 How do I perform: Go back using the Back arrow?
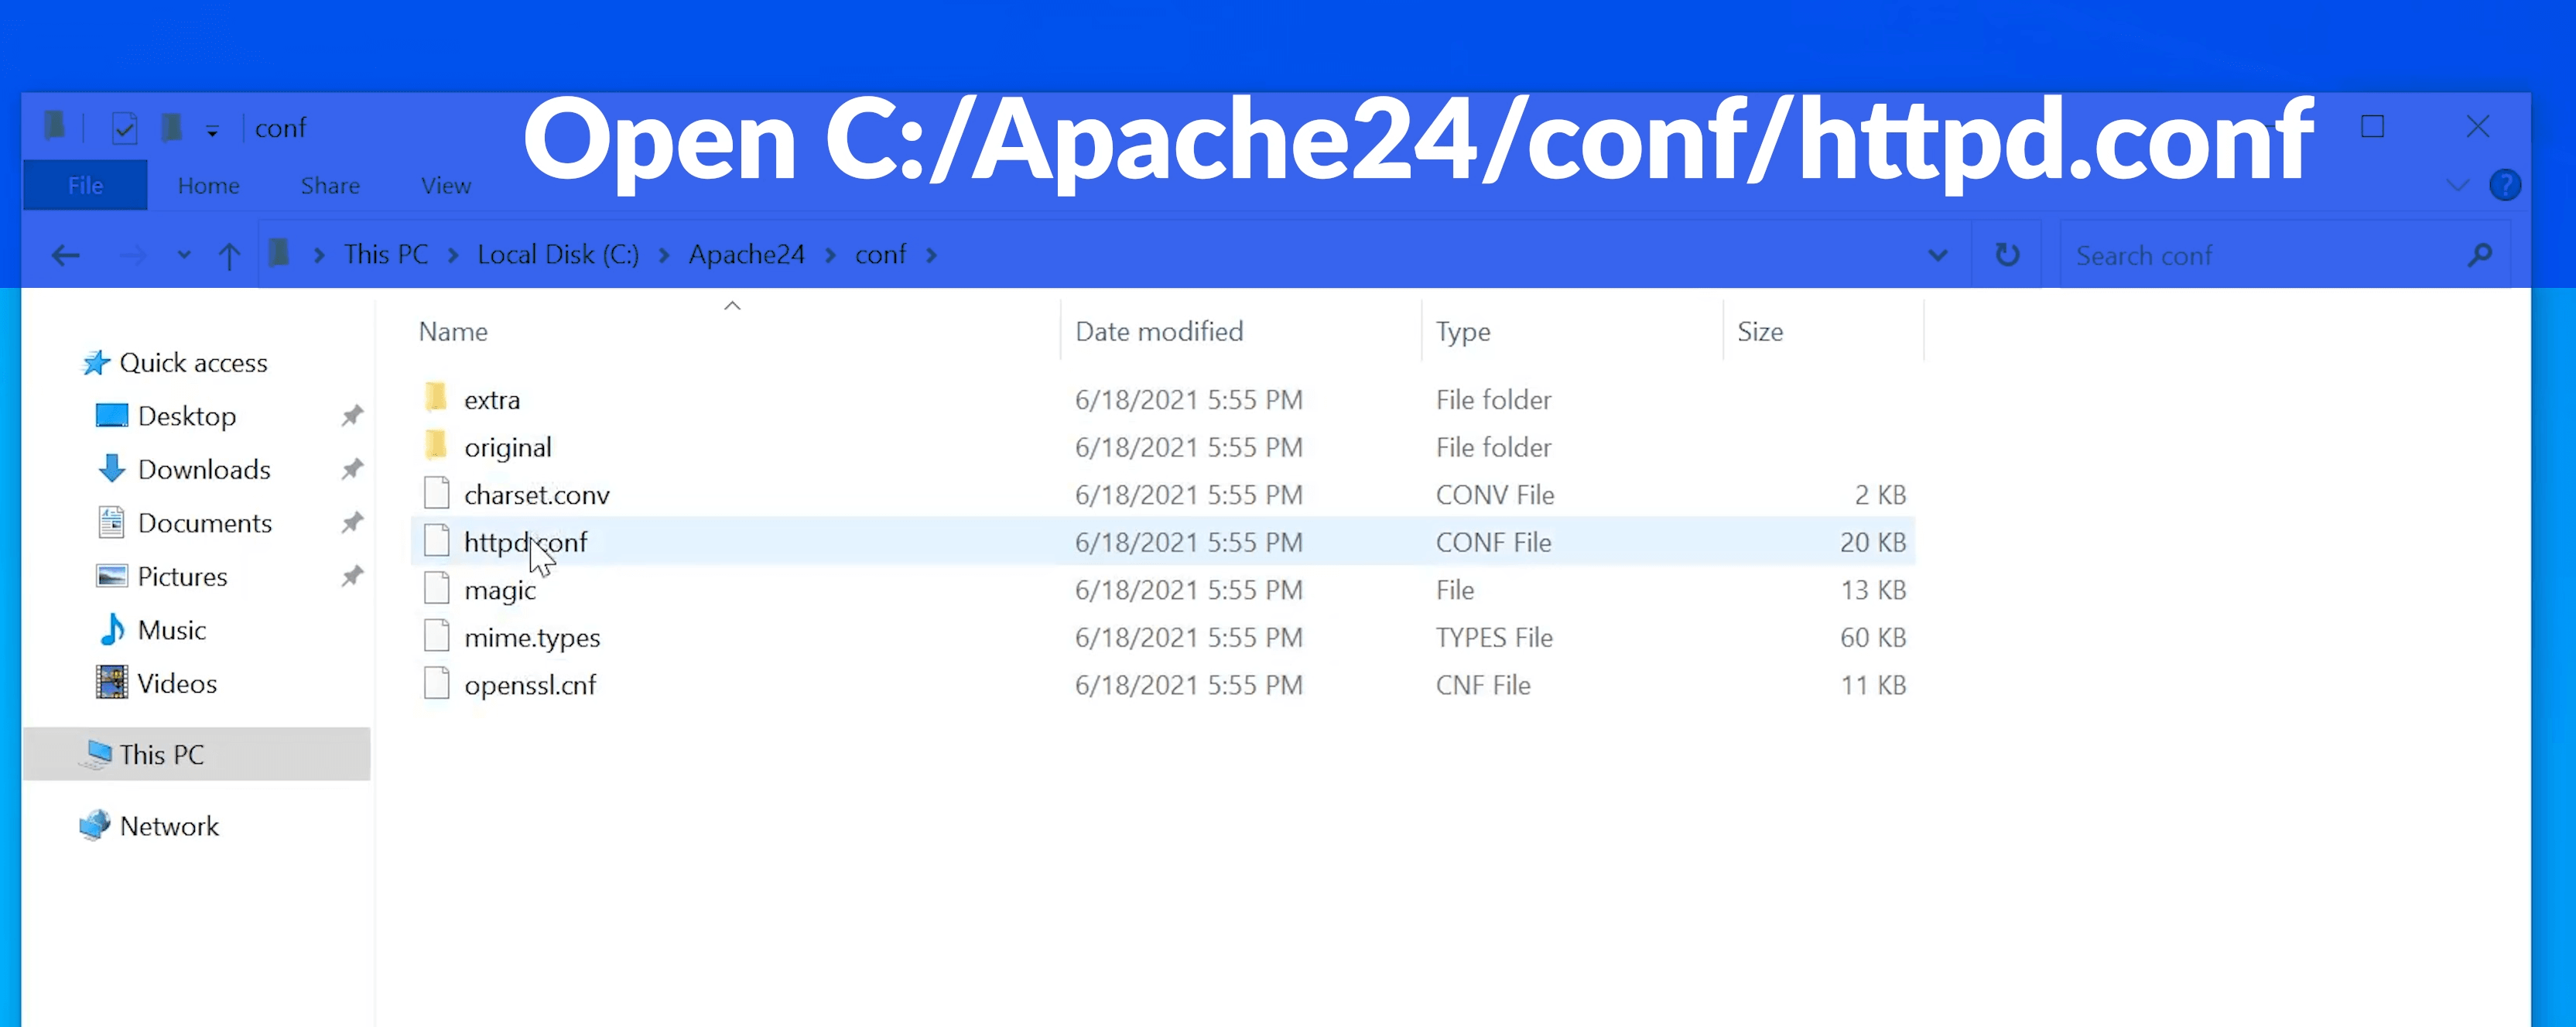pyautogui.click(x=66, y=256)
